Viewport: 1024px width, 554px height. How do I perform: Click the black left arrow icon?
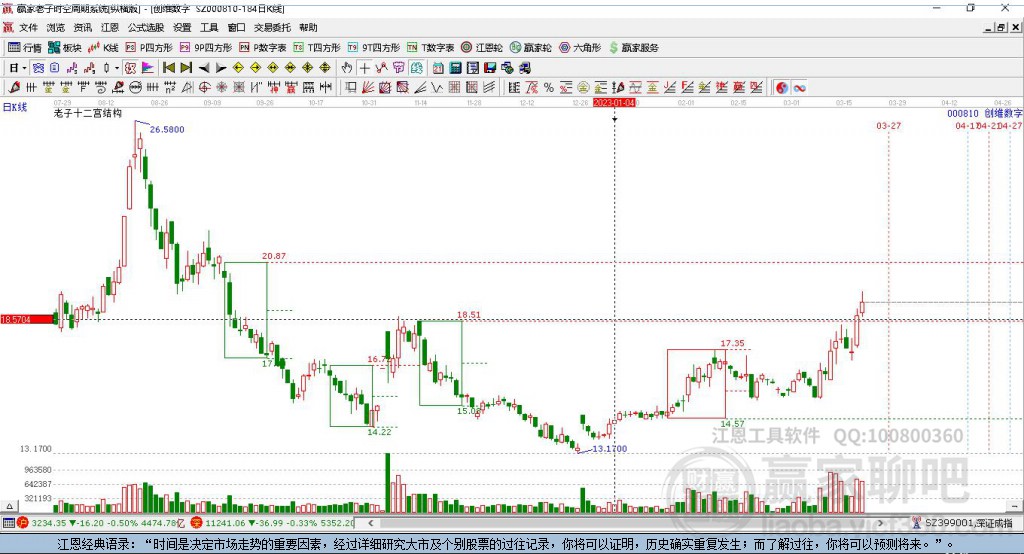204,68
